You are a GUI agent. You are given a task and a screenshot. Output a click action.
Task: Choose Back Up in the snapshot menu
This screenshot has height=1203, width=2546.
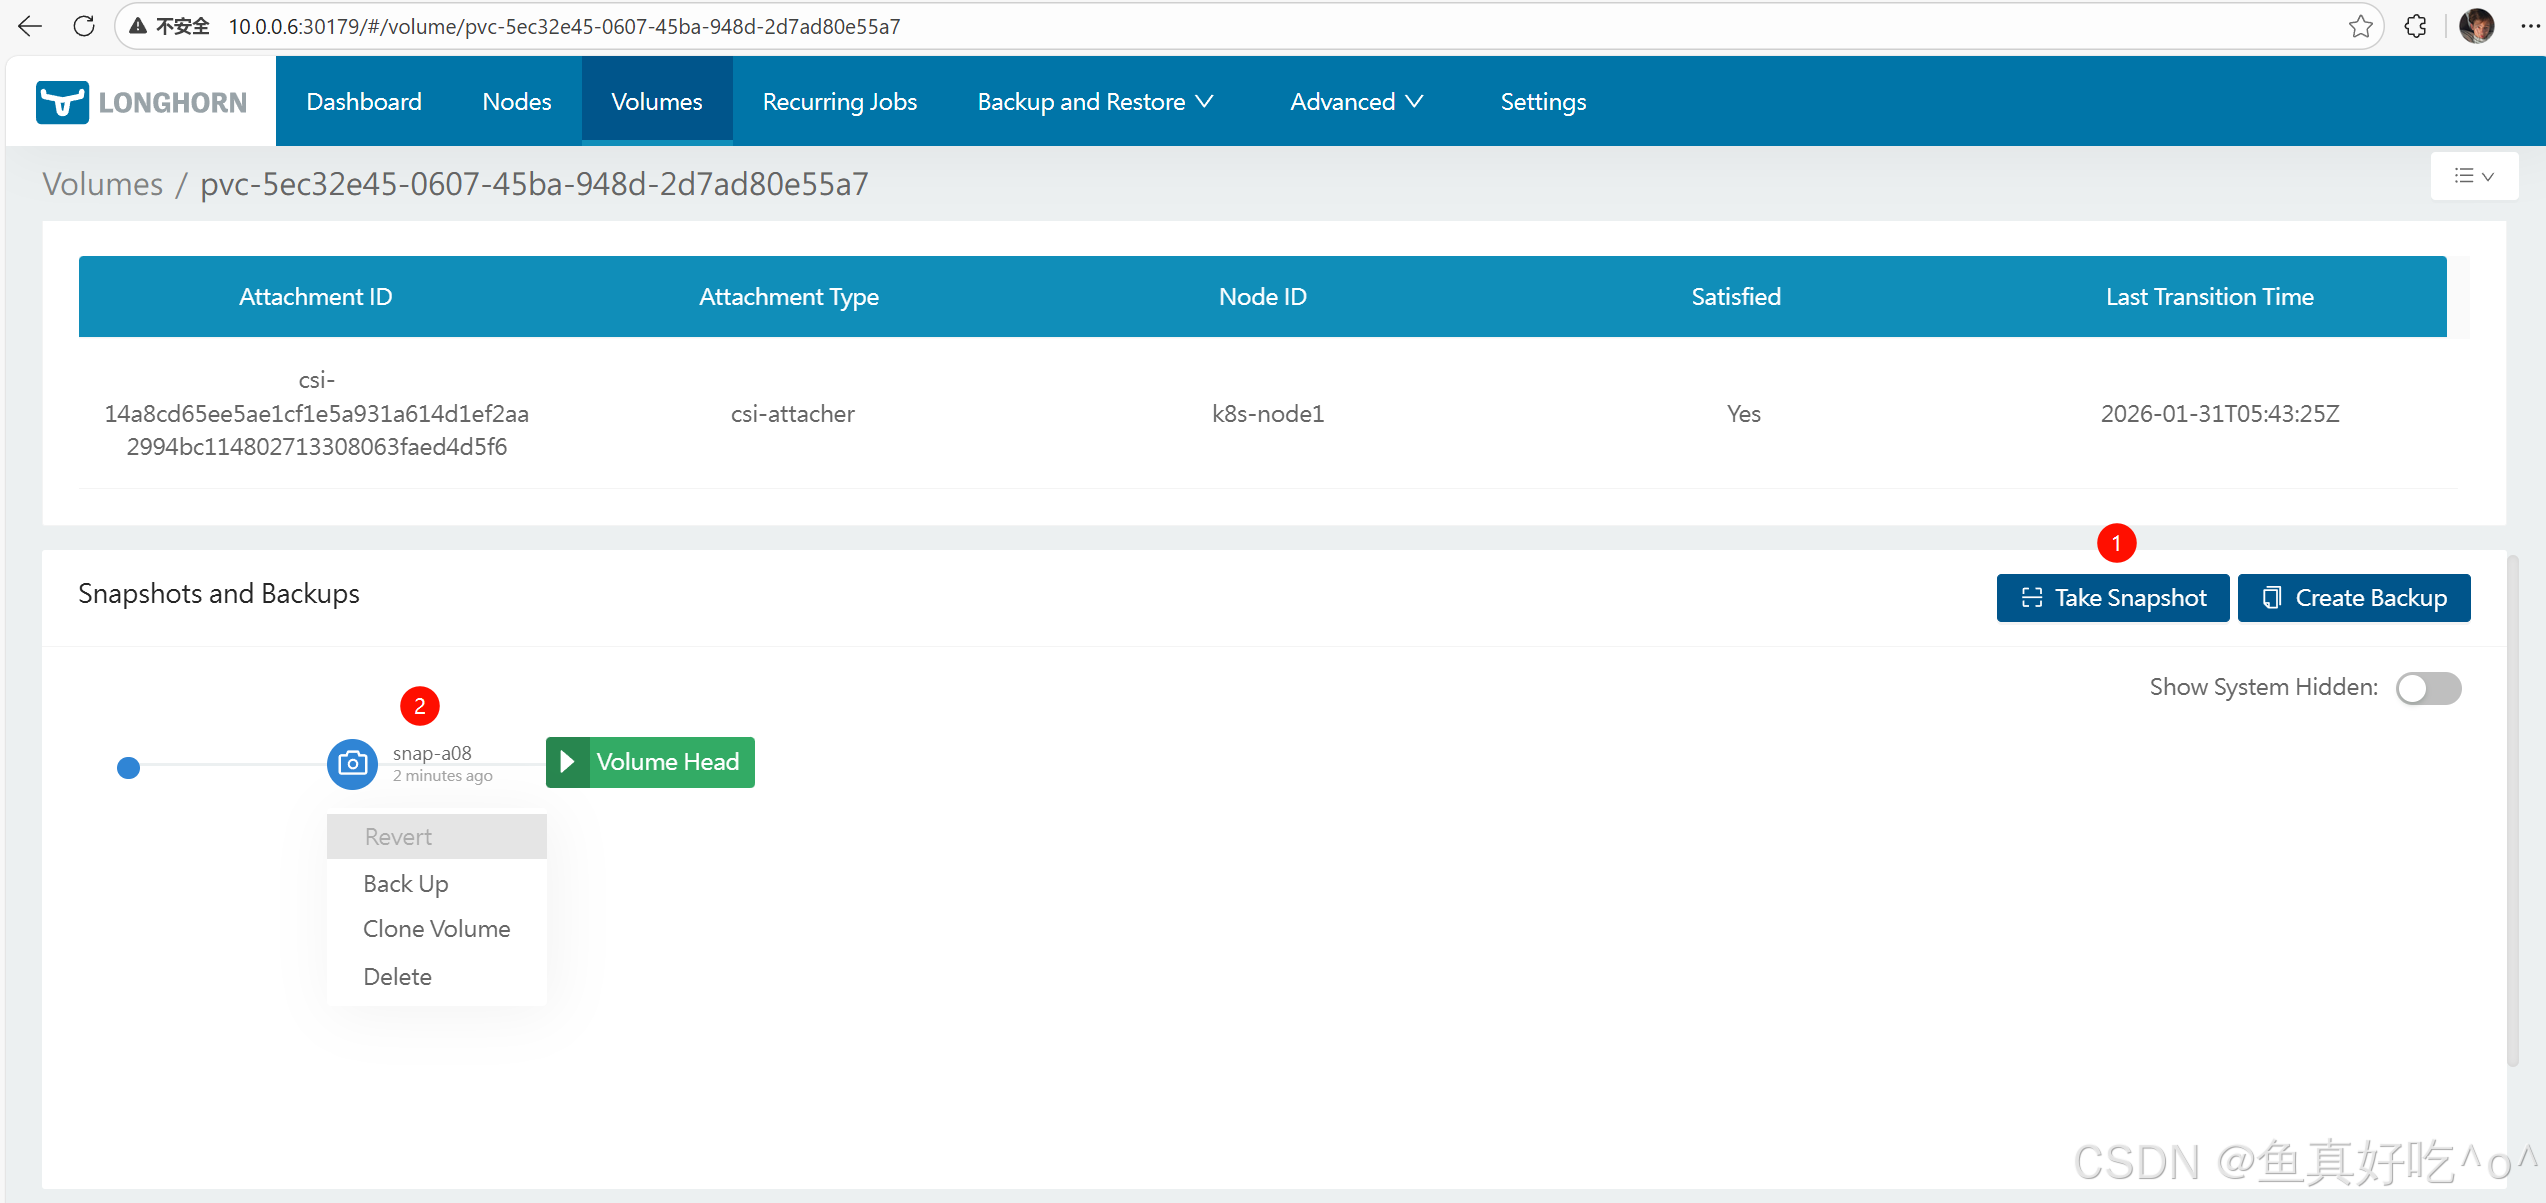pyautogui.click(x=405, y=884)
